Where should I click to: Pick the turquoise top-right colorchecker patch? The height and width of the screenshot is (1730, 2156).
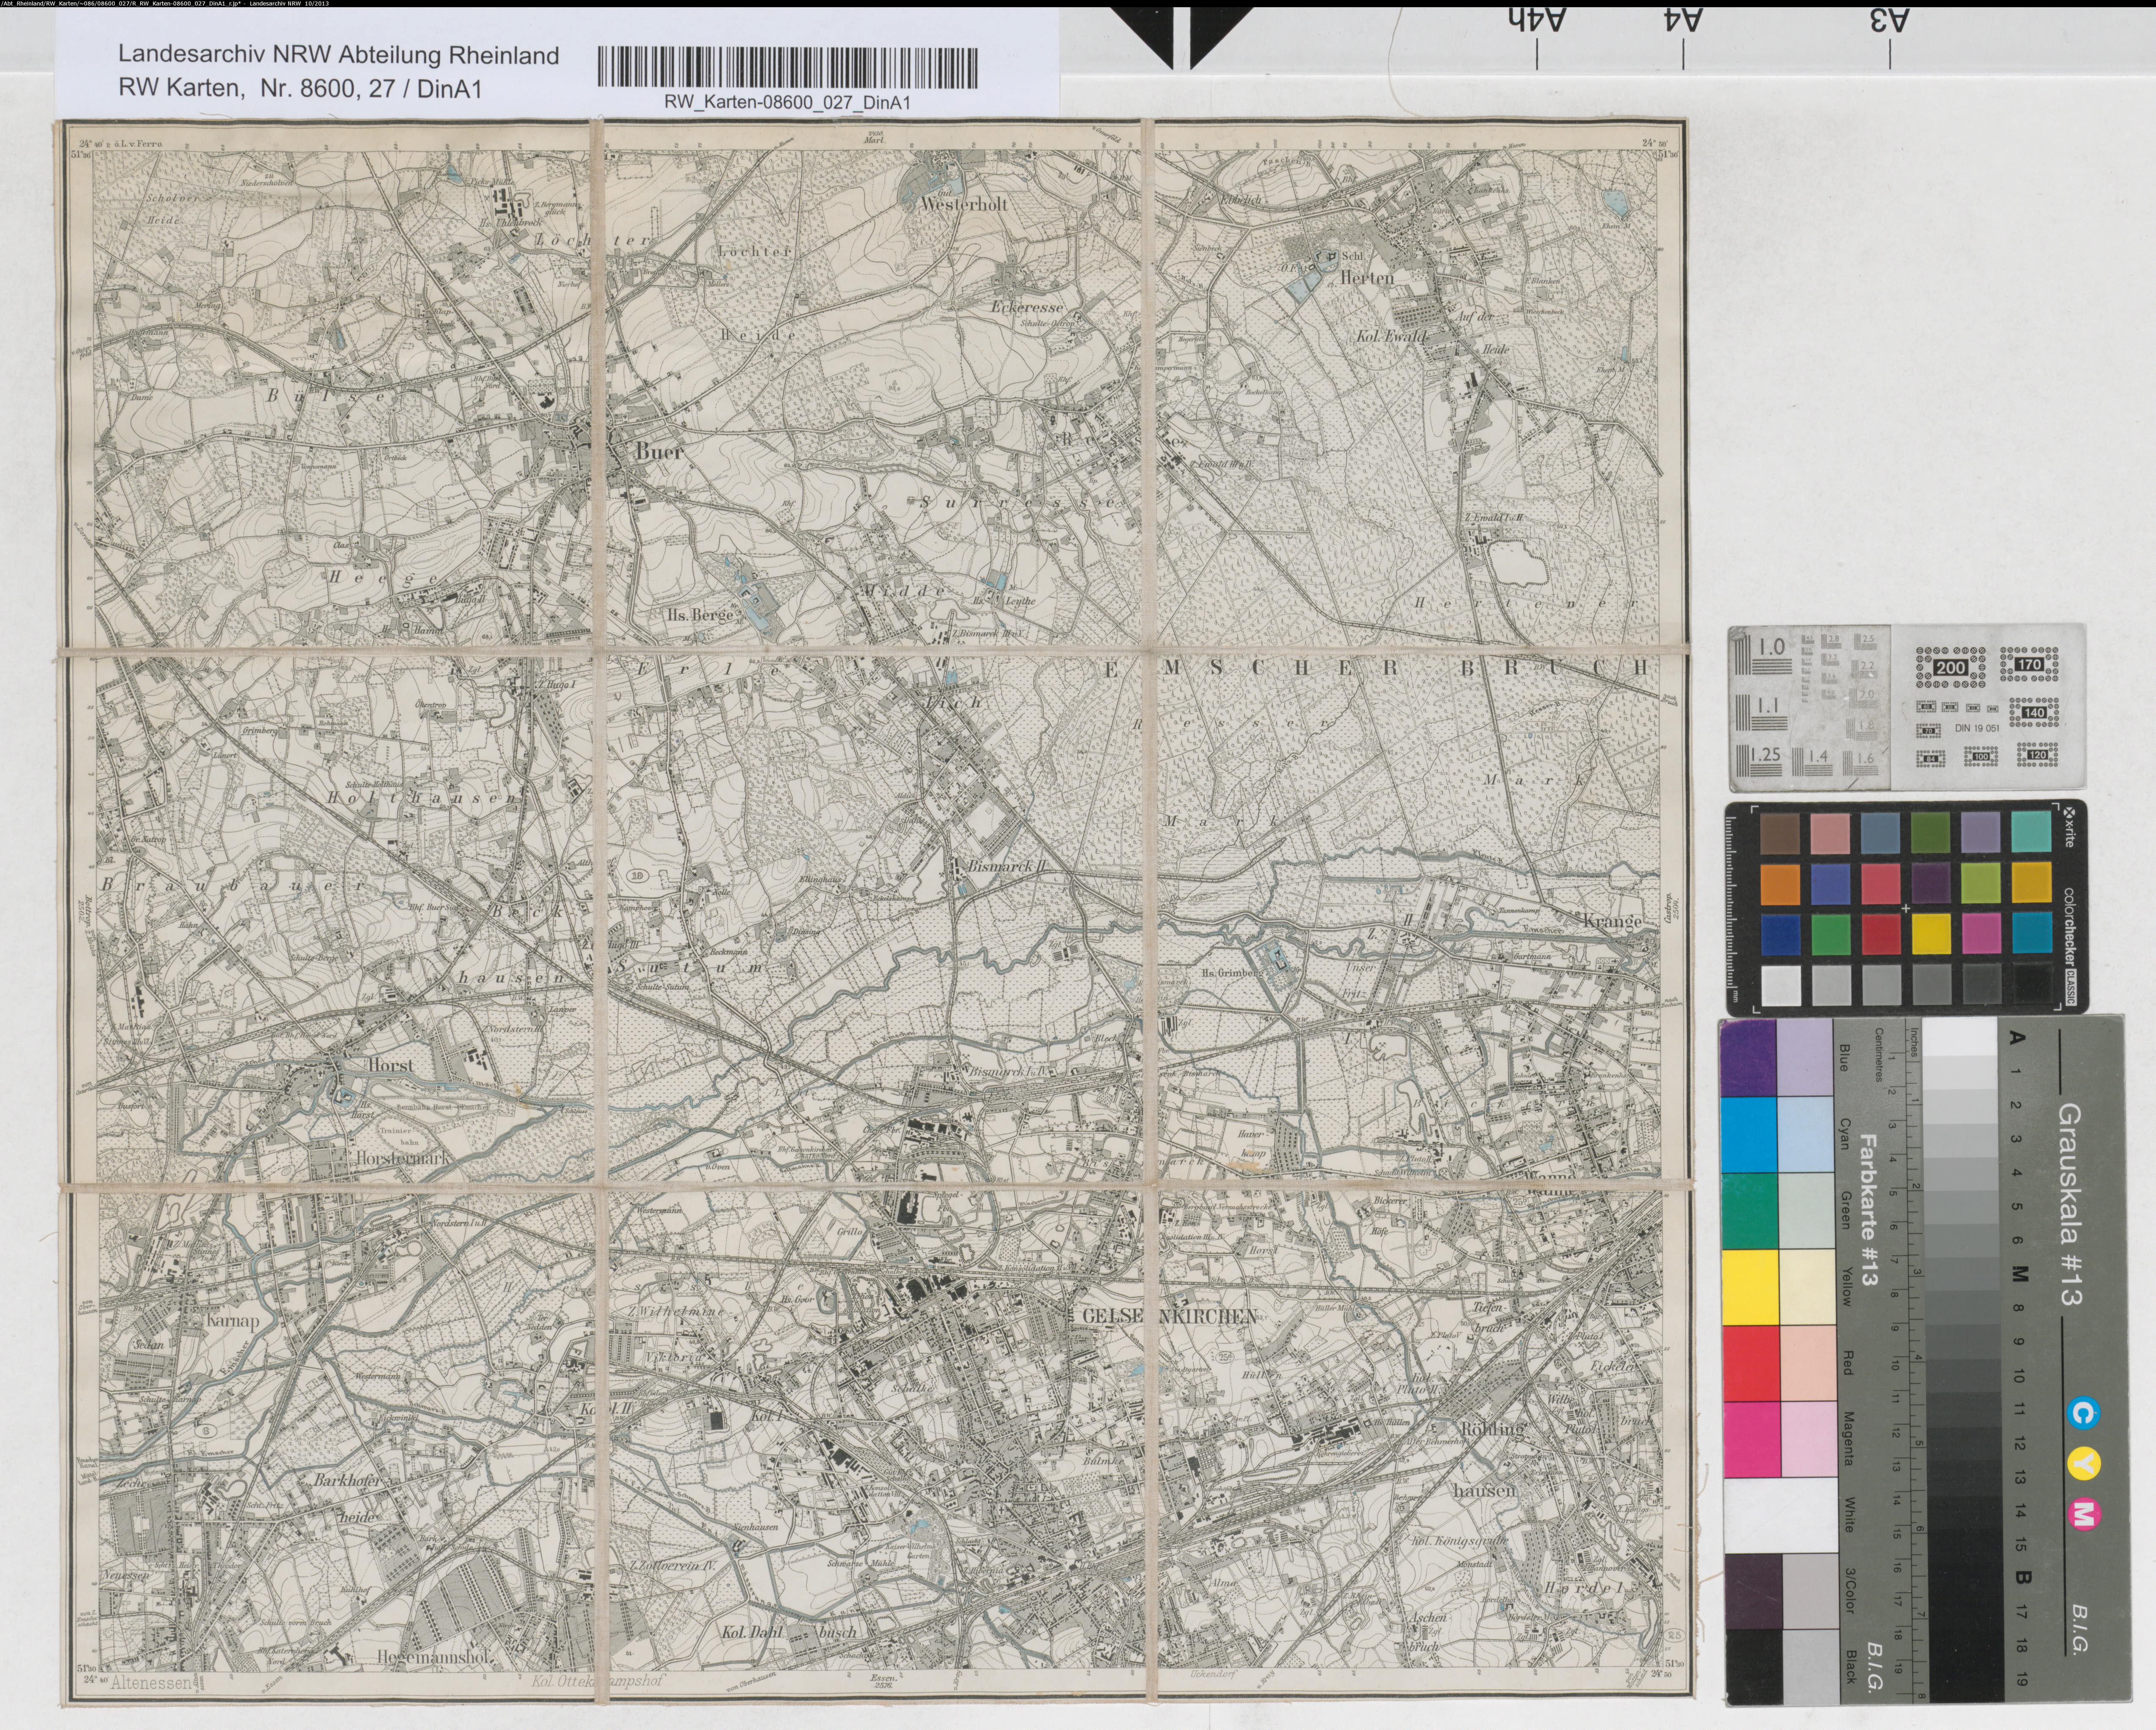click(x=2031, y=832)
